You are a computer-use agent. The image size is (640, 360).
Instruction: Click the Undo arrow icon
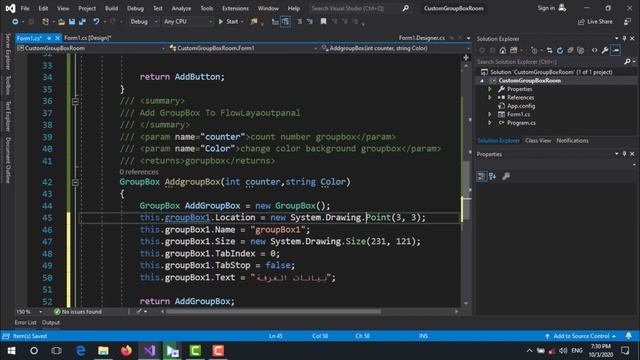(x=96, y=22)
